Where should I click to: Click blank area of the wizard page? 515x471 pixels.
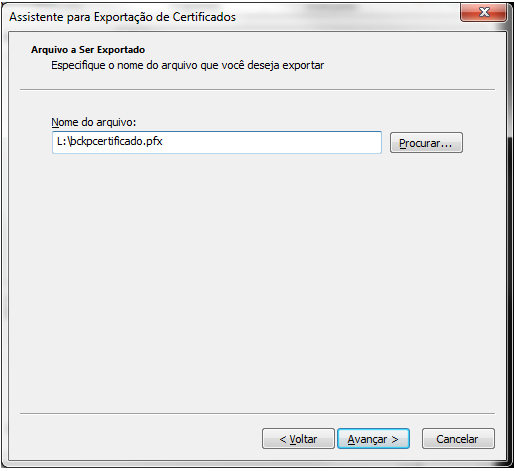click(x=257, y=283)
